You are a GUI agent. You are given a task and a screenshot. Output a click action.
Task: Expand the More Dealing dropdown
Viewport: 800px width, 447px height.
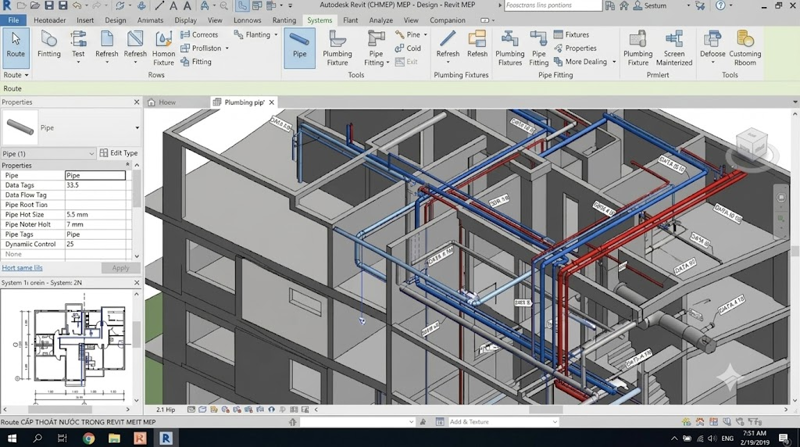click(614, 62)
